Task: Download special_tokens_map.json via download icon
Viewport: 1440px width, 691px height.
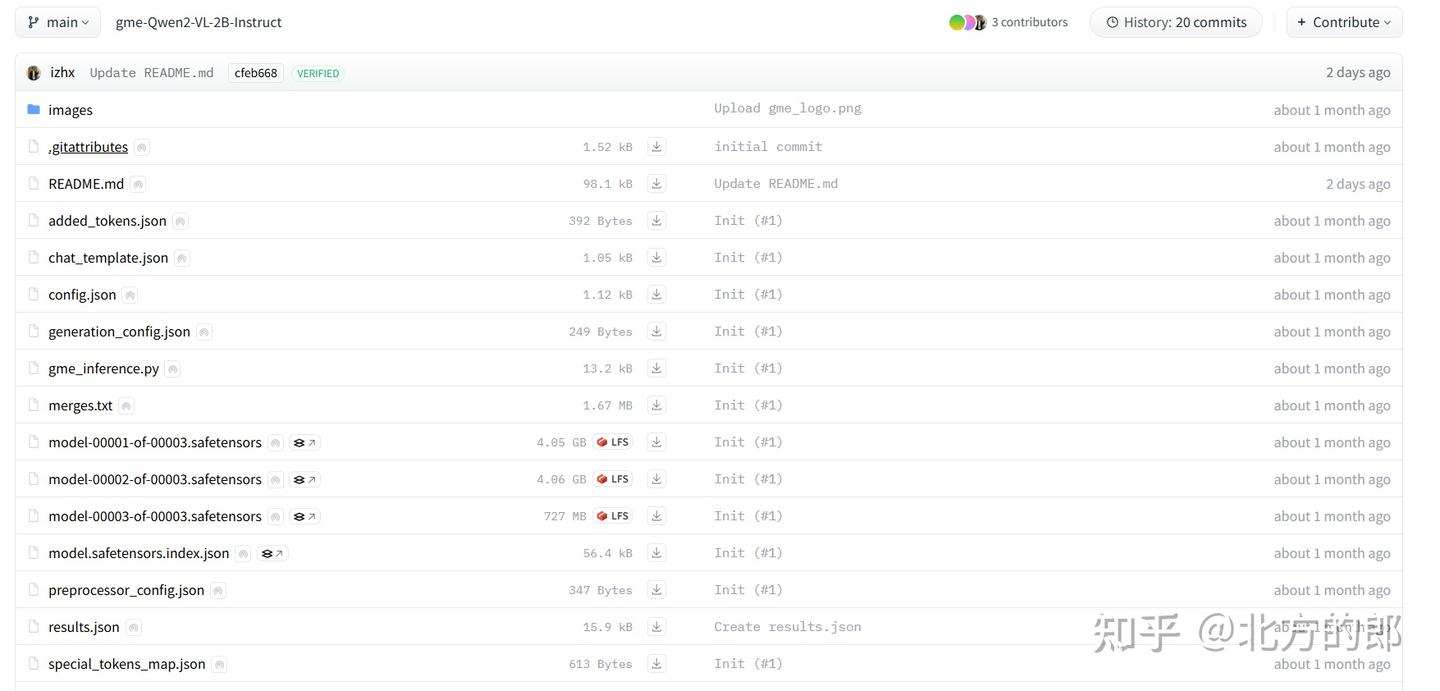Action: coord(656,664)
